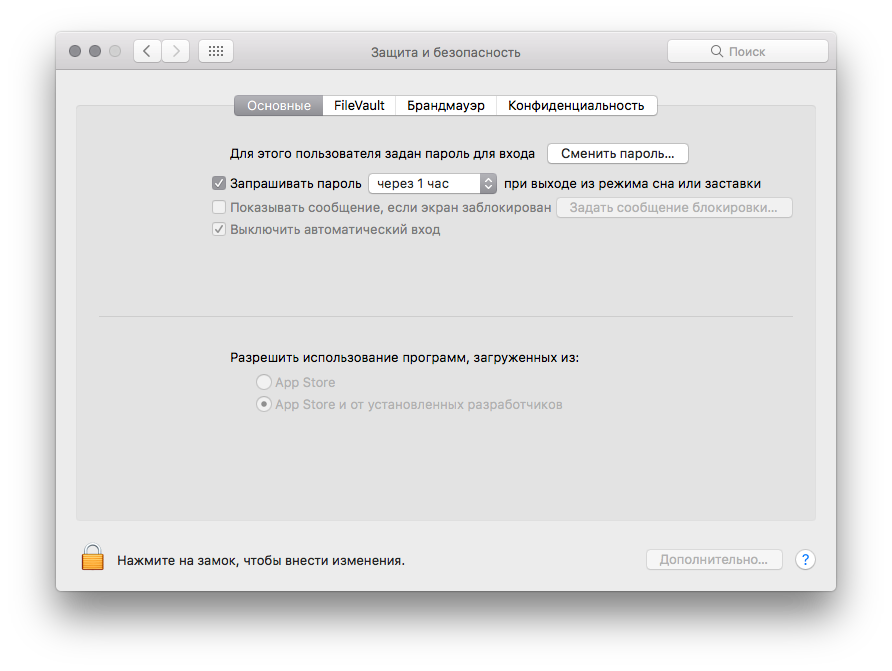This screenshot has height=671, width=892.
Task: Toggle the Запрашивать пароль checkbox
Action: coord(219,183)
